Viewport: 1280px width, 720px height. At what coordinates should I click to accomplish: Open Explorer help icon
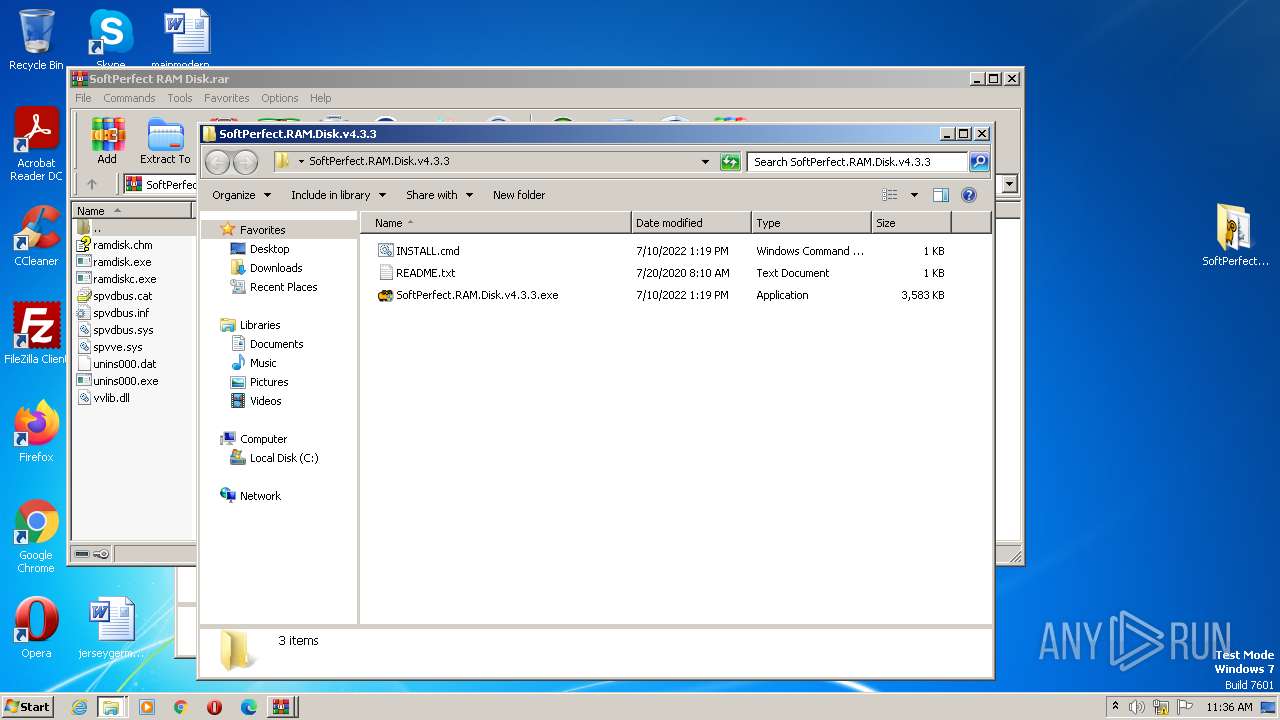tap(968, 195)
